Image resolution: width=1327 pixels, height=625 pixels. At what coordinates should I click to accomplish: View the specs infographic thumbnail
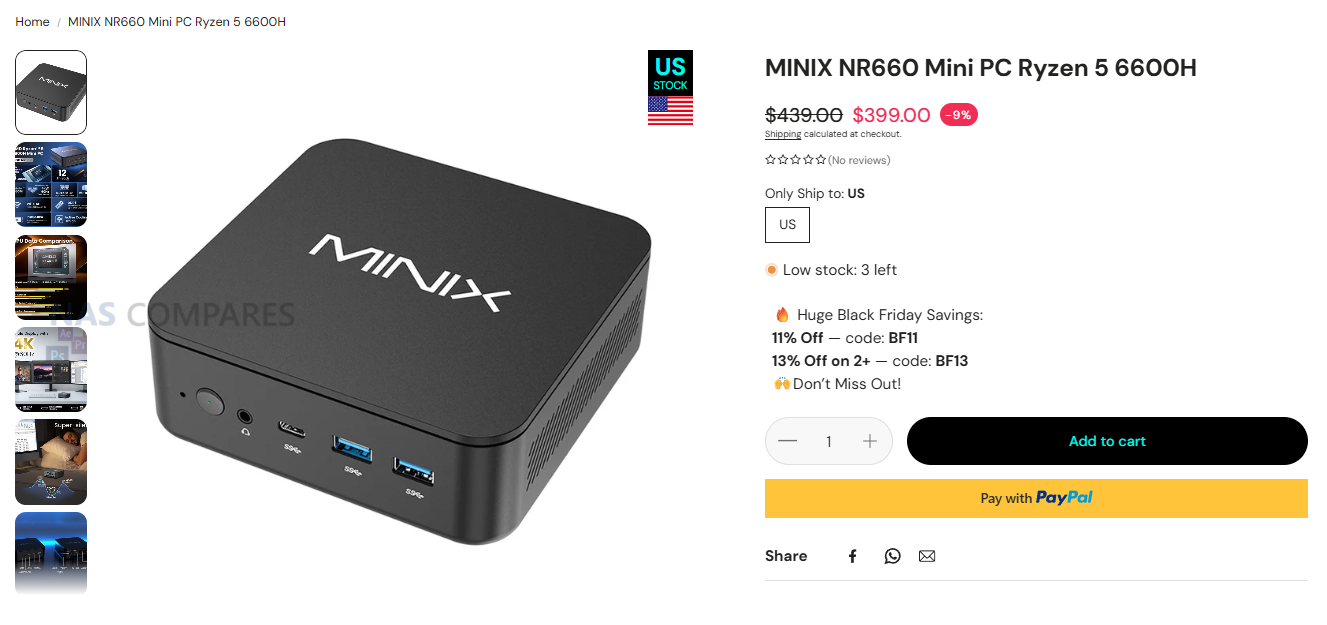click(x=51, y=185)
